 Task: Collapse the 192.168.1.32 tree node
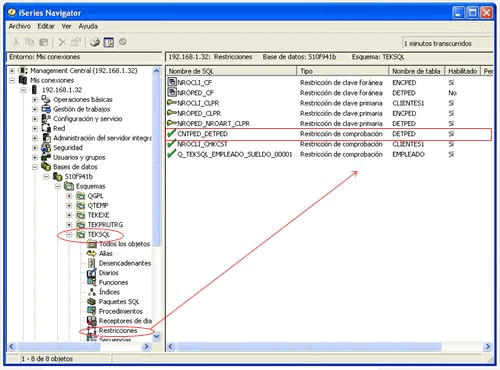23,90
